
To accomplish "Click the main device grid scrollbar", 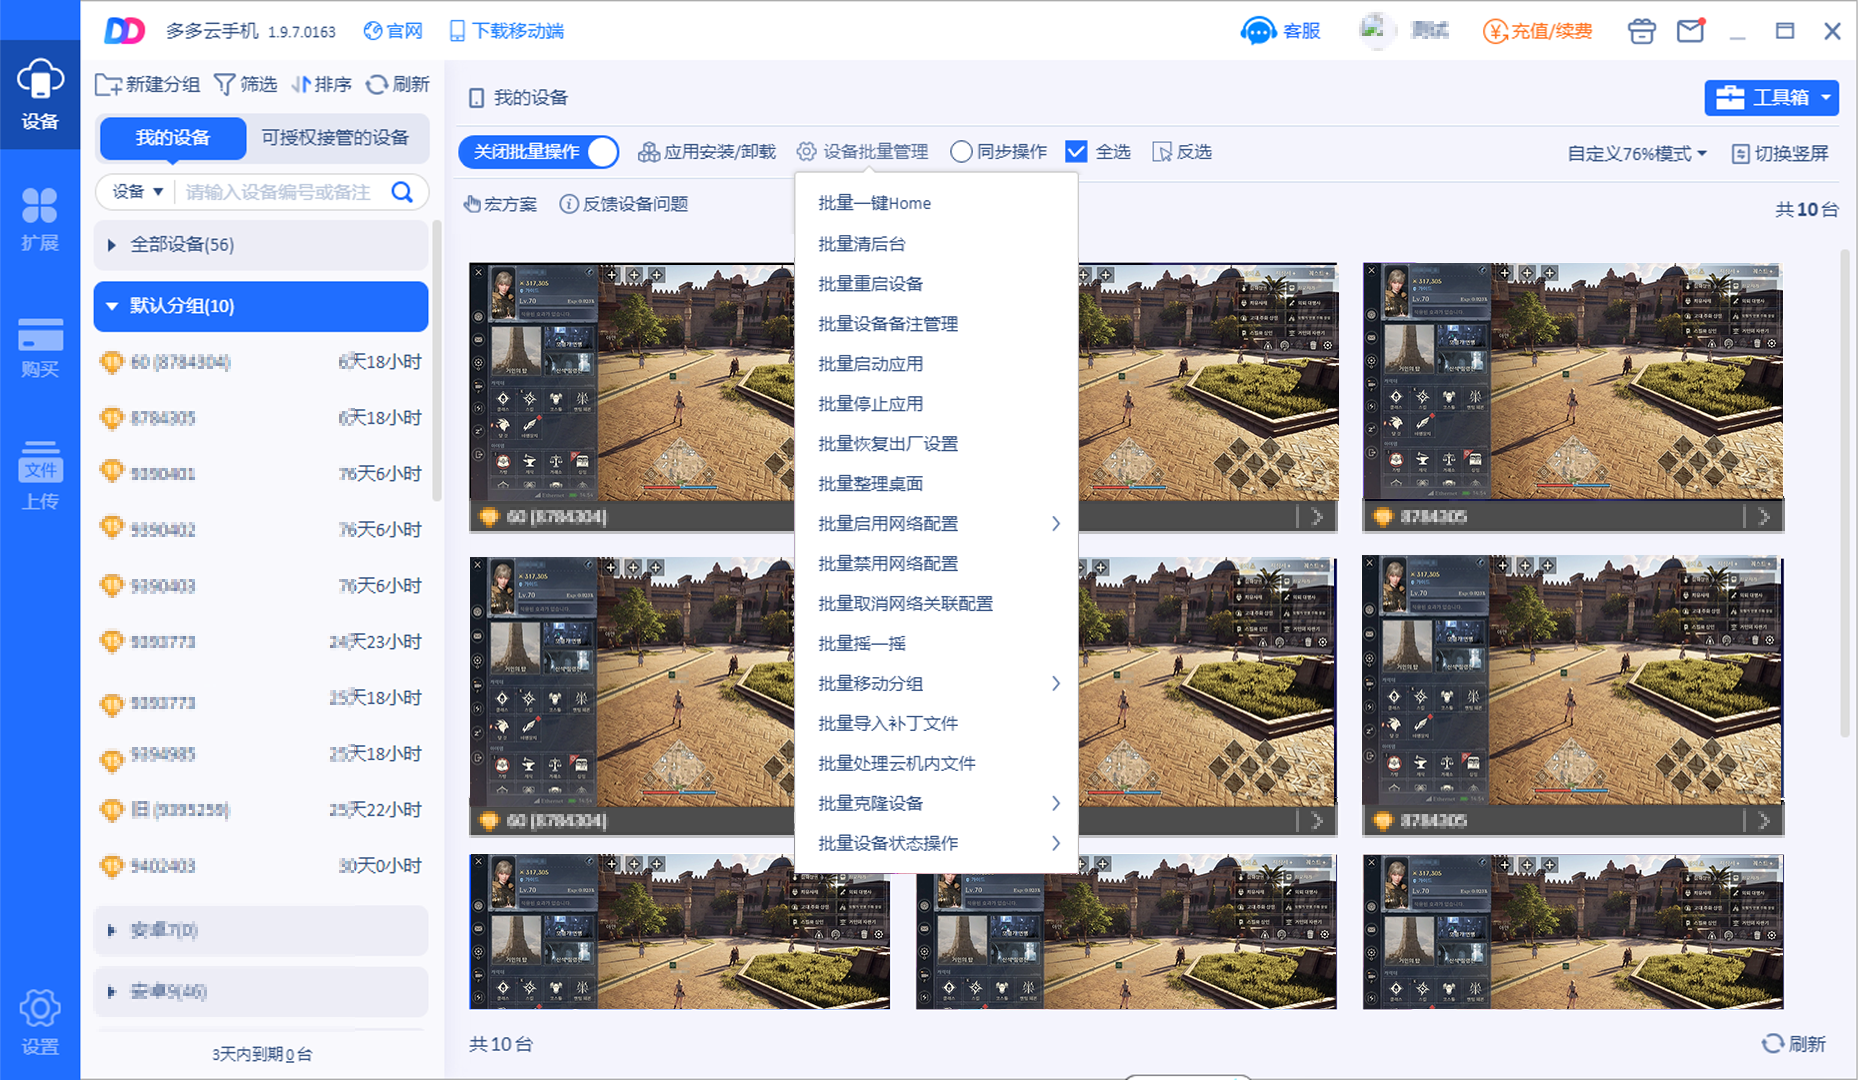I will coord(1845,495).
